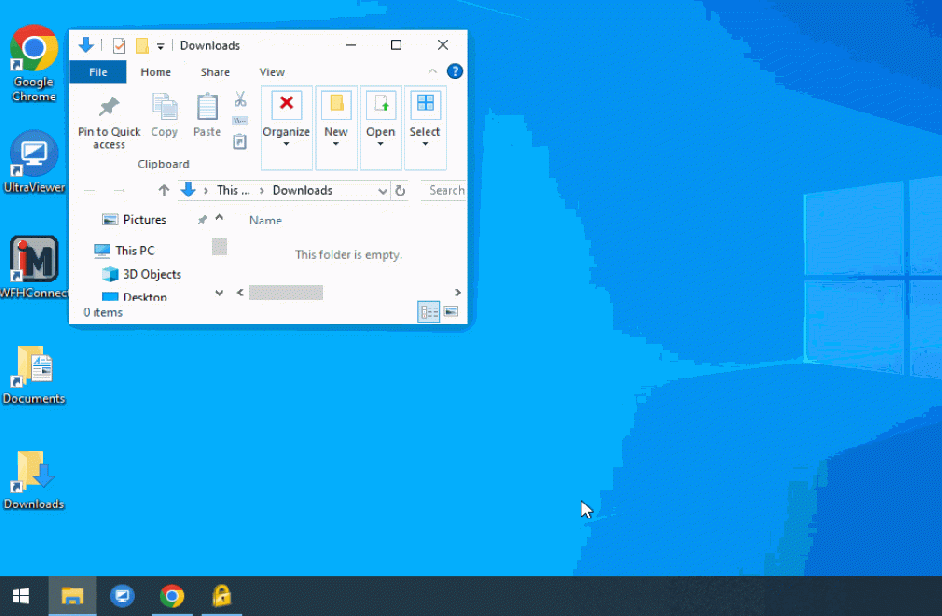
Task: Go up one folder level arrow
Action: (163, 191)
